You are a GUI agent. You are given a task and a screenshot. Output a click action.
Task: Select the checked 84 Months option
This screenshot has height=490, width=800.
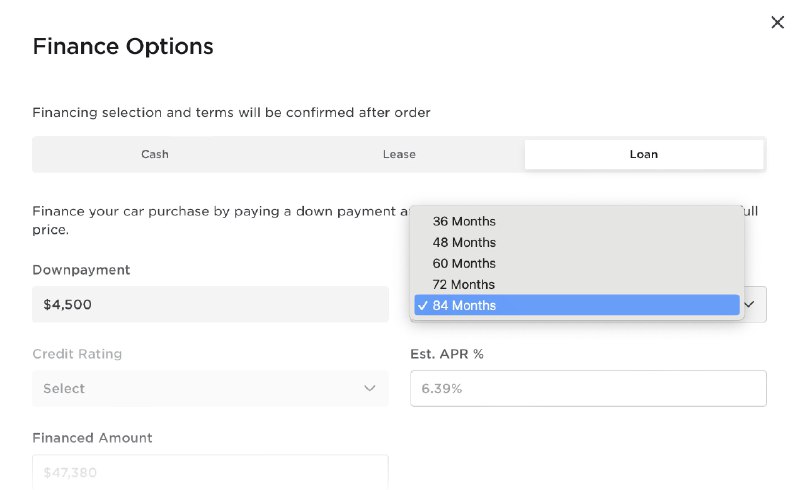(577, 305)
